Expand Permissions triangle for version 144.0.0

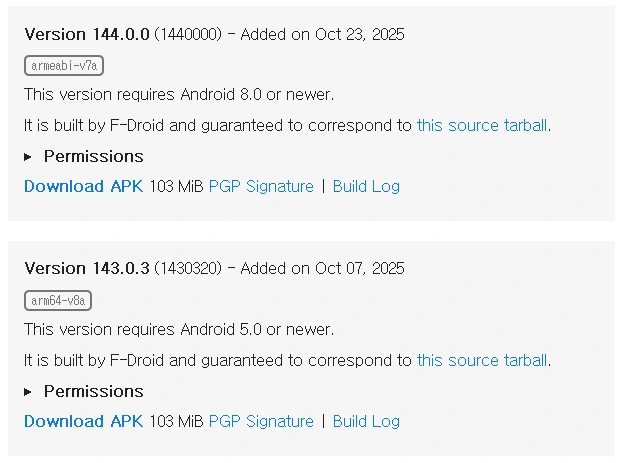click(x=28, y=157)
